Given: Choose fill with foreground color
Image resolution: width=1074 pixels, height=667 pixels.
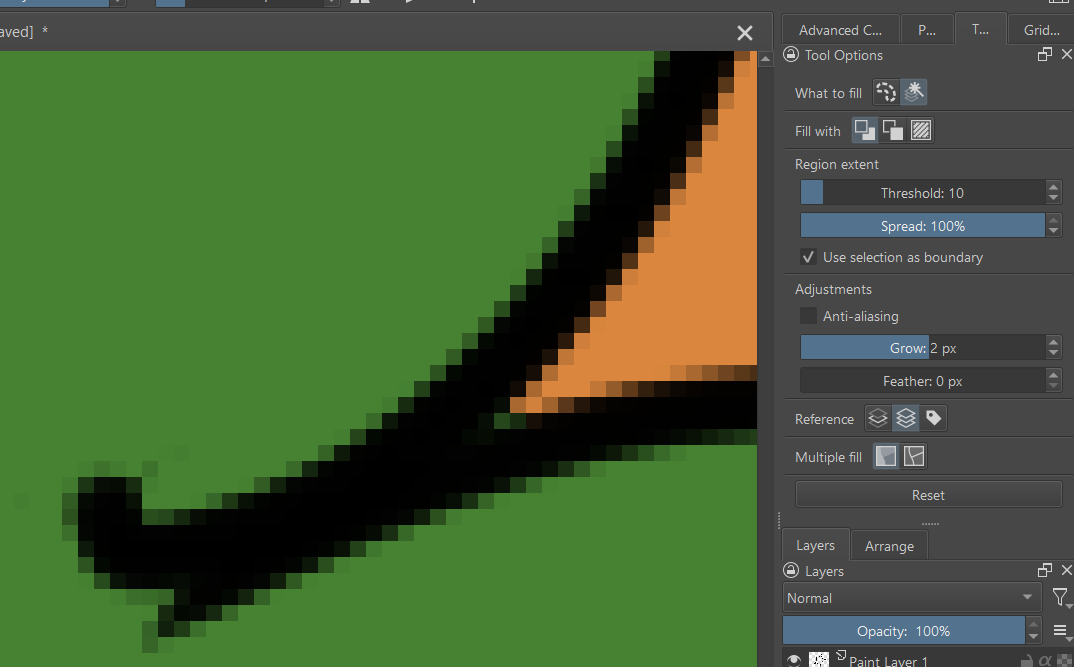Looking at the screenshot, I should (864, 130).
